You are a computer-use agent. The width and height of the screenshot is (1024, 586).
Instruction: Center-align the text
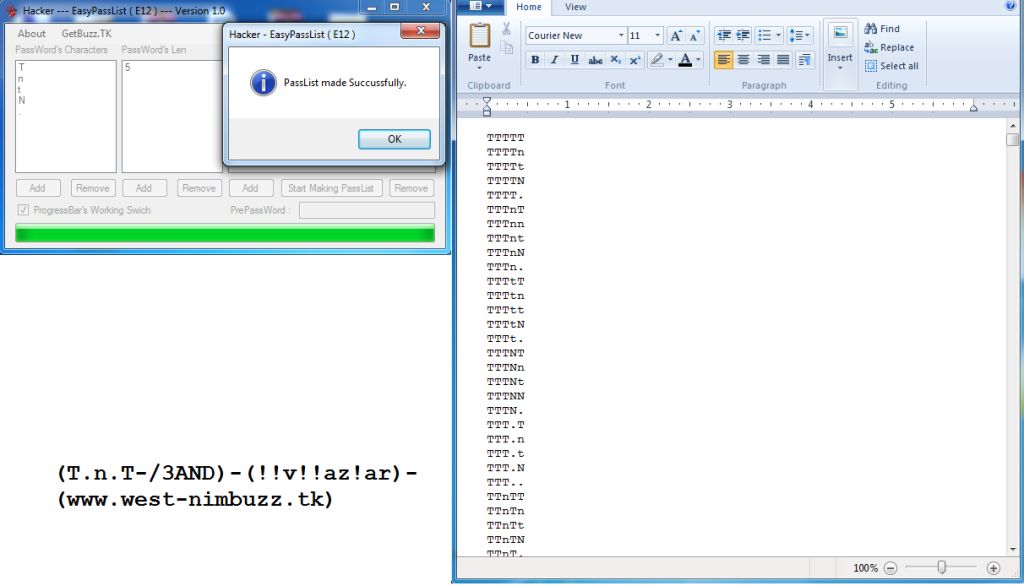pyautogui.click(x=743, y=60)
